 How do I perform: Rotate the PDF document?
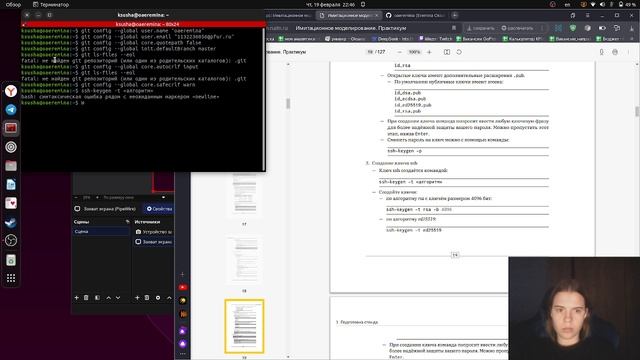point(459,52)
